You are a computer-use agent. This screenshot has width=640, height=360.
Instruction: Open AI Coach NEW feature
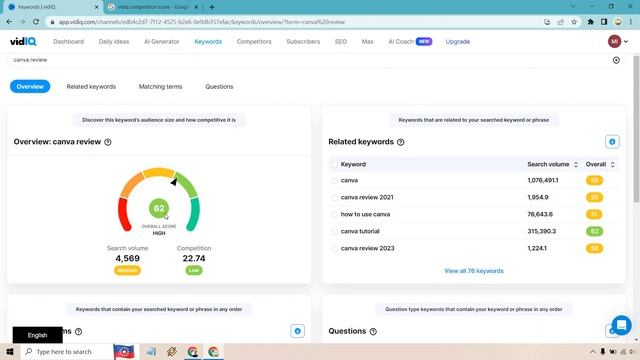click(x=410, y=42)
